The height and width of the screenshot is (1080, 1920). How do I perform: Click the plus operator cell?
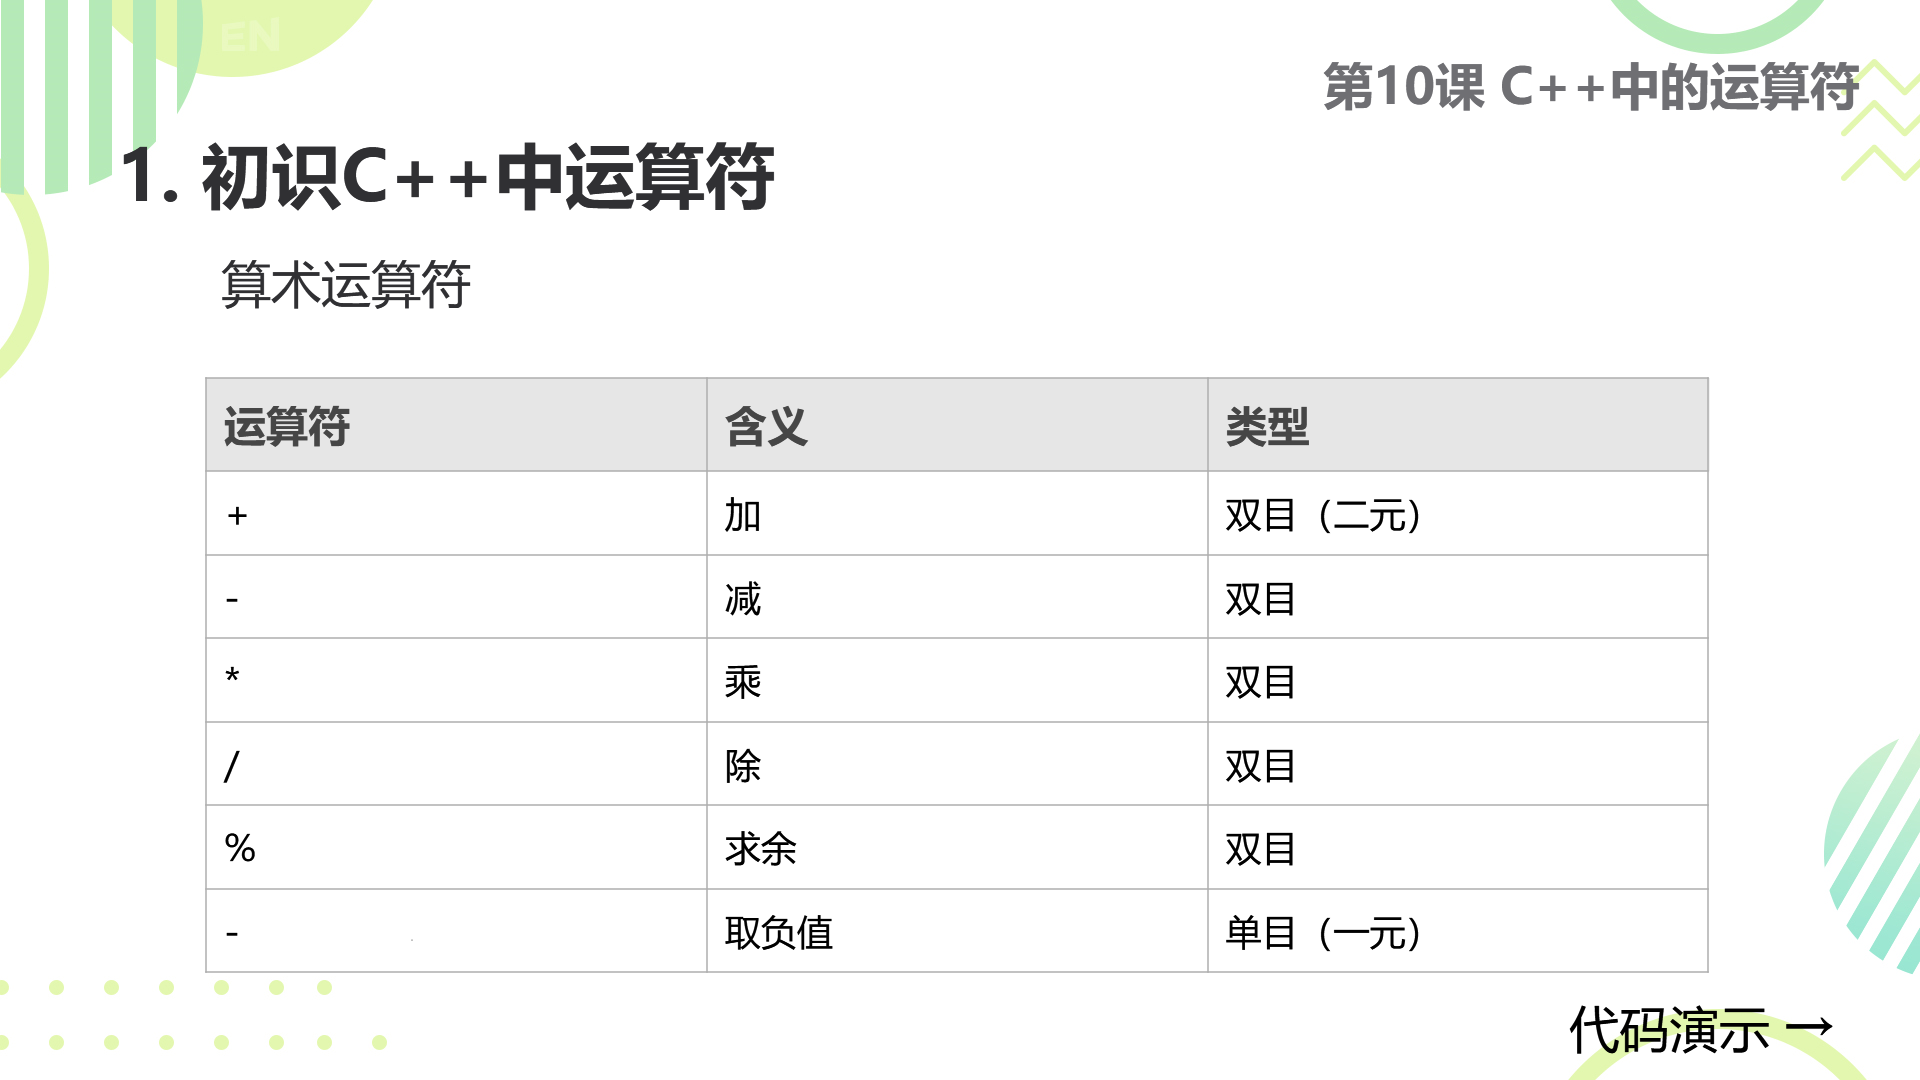tap(456, 514)
